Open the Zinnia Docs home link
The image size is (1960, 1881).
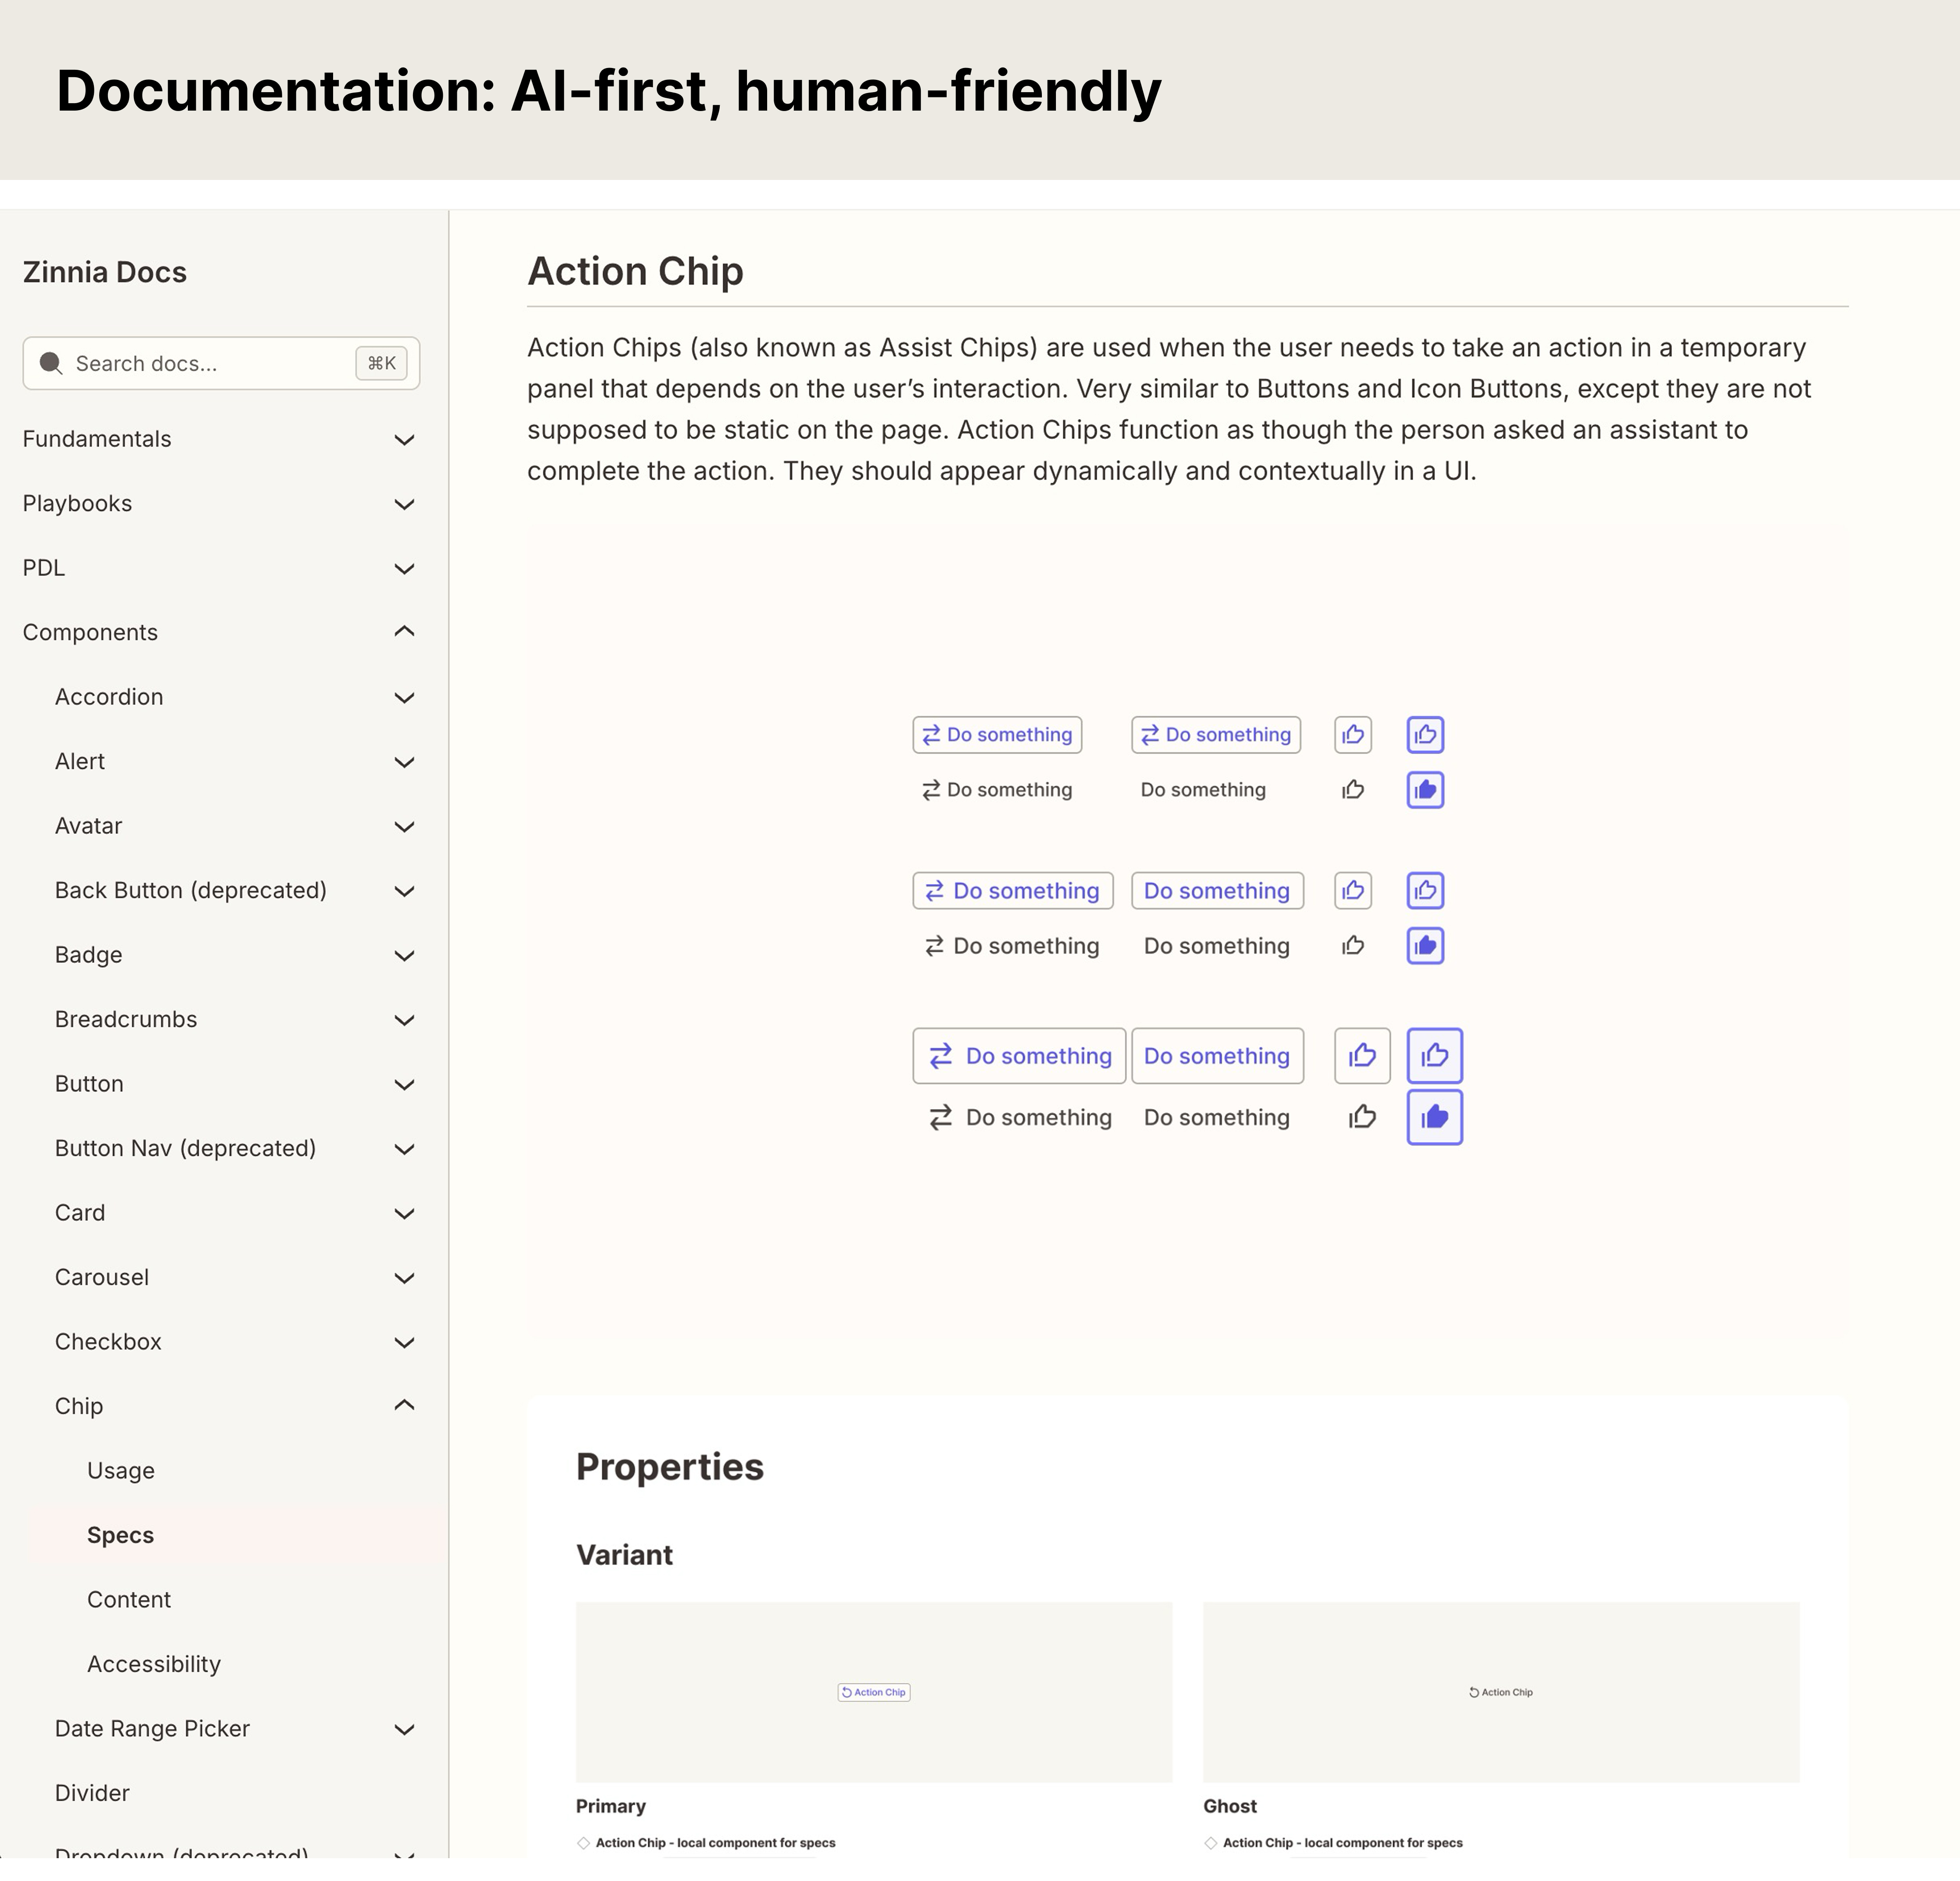pos(105,272)
